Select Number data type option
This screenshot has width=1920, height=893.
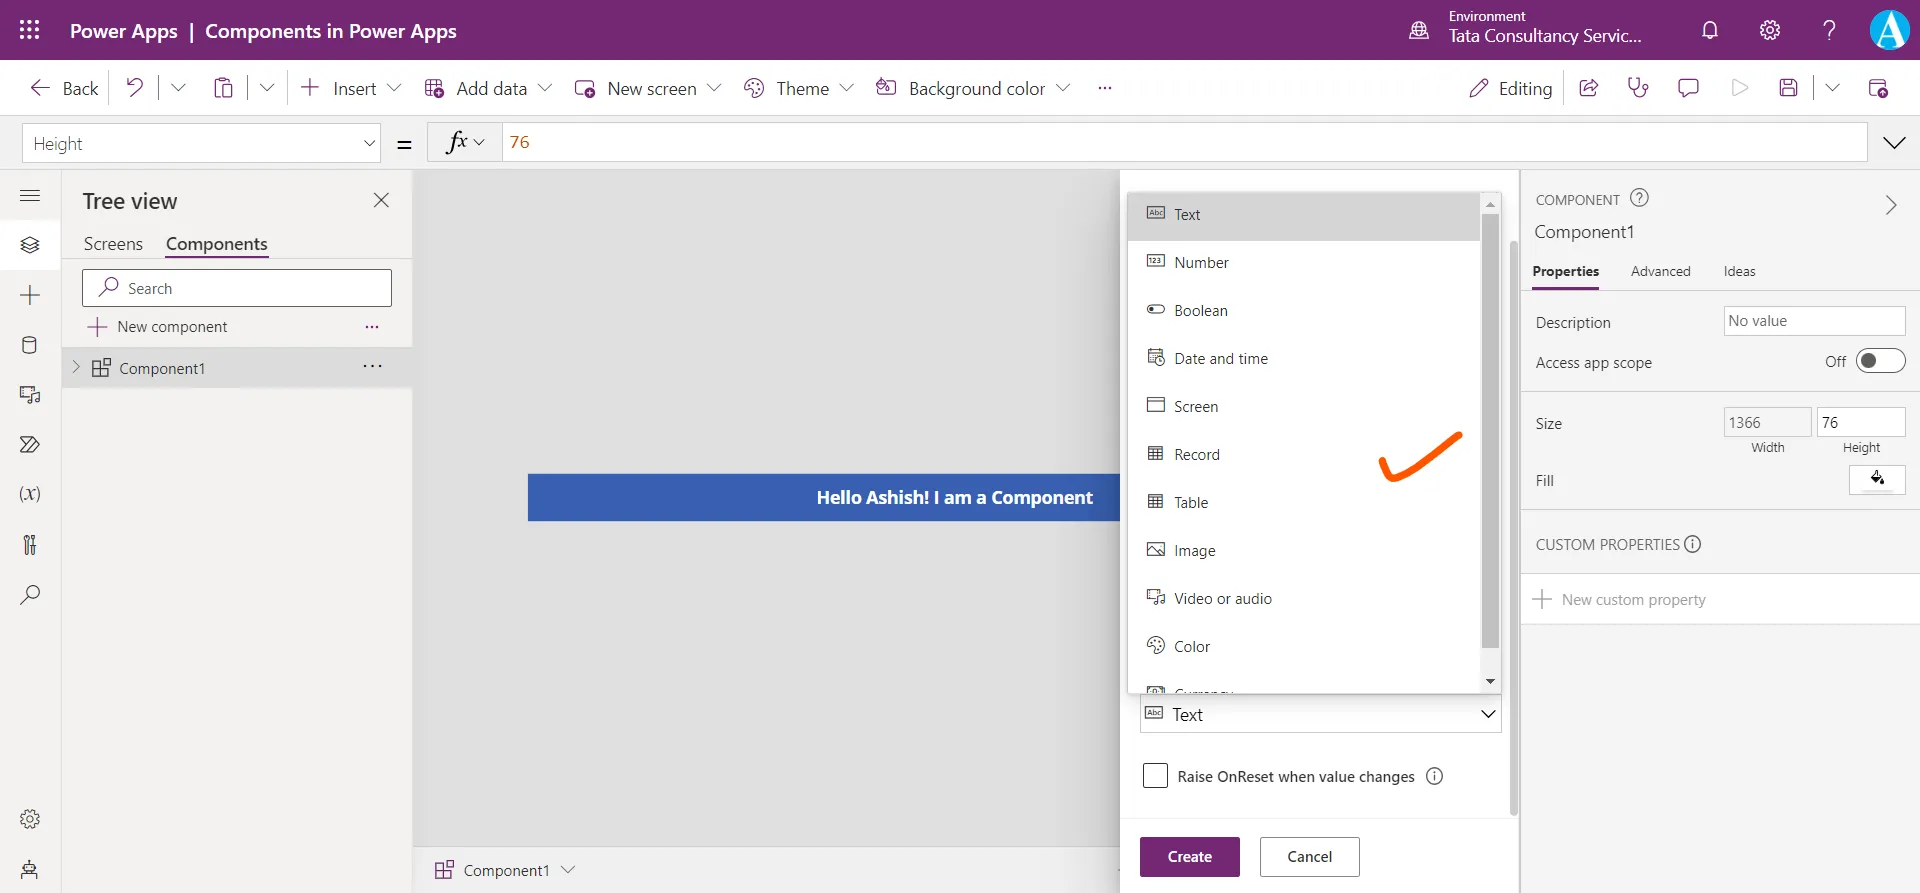[x=1303, y=262]
